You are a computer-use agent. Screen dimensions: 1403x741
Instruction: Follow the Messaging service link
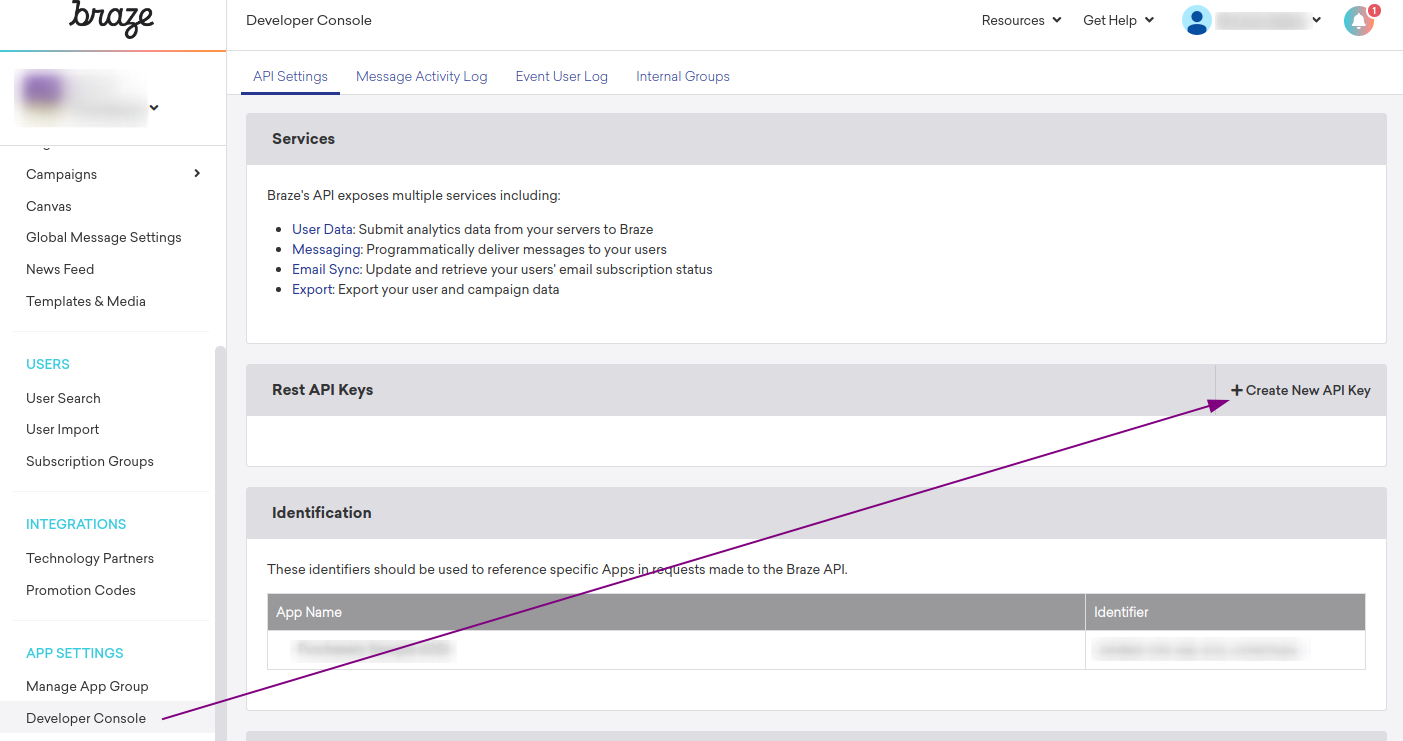coord(326,249)
